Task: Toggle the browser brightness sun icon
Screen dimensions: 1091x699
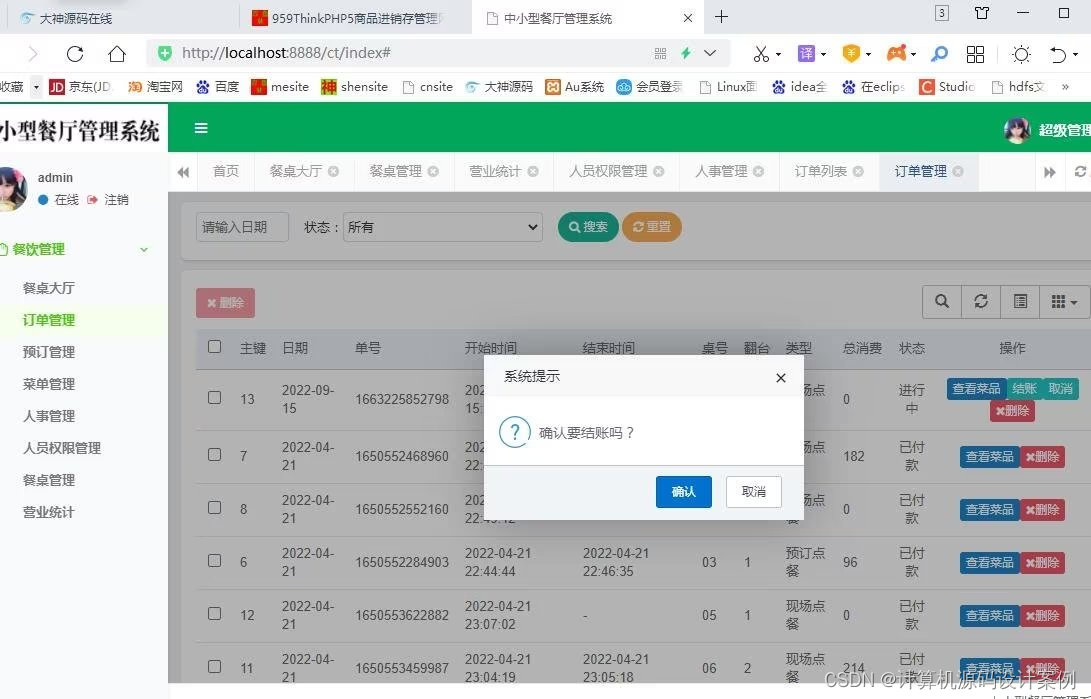Action: [1021, 54]
